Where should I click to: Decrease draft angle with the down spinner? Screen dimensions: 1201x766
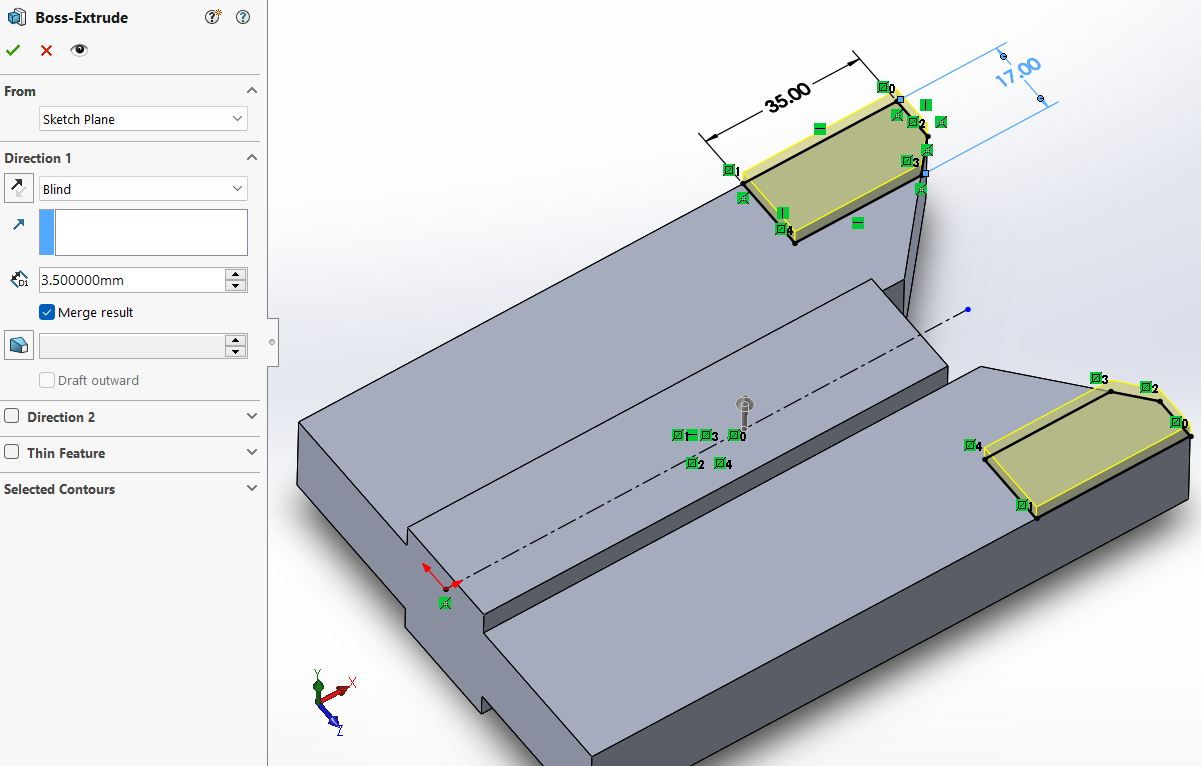click(x=236, y=352)
